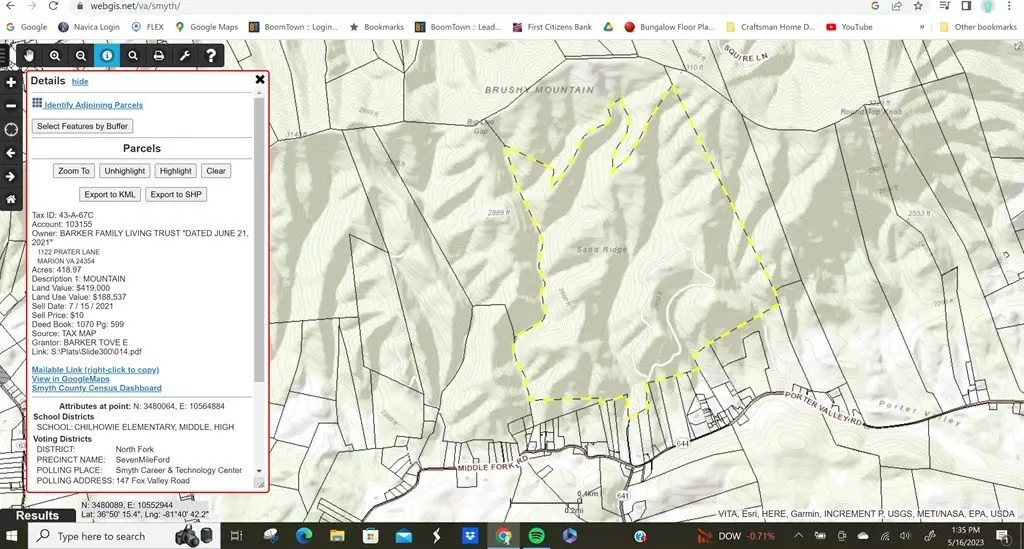The image size is (1024, 549).
Task: Open the wrench tools menu
Action: [185, 56]
